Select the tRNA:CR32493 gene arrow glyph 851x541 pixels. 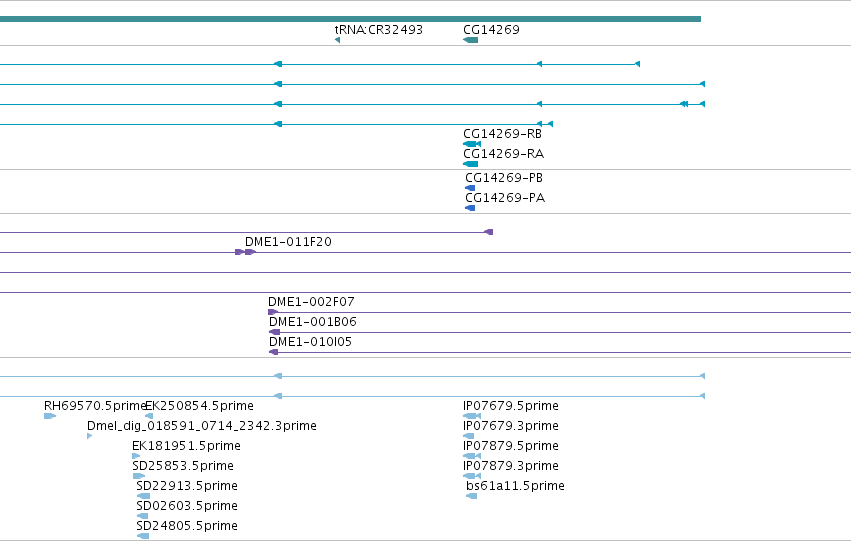338,40
